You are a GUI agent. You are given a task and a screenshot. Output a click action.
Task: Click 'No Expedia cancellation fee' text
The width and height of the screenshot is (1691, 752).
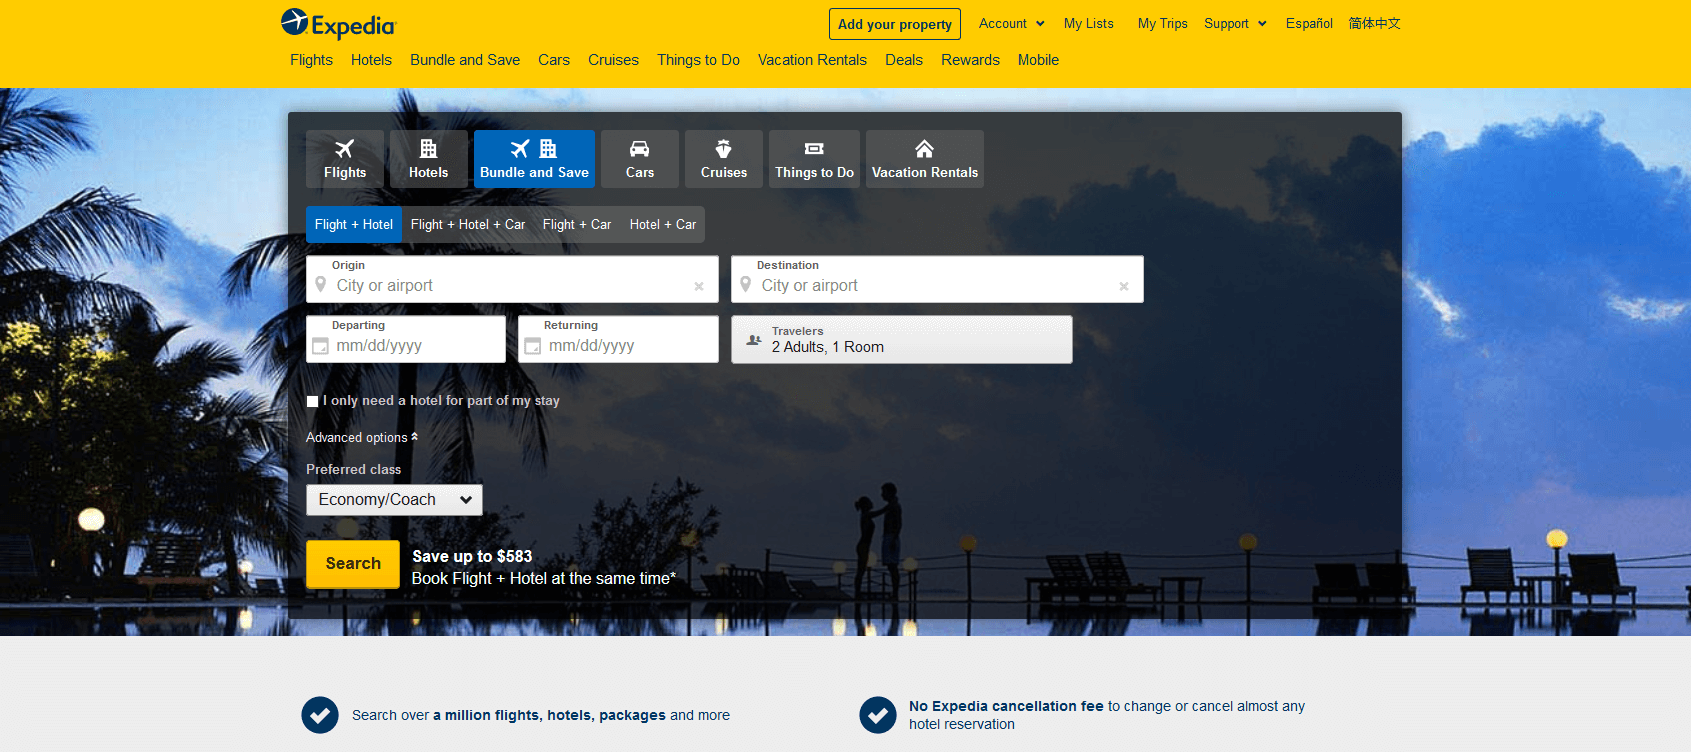(x=1006, y=706)
